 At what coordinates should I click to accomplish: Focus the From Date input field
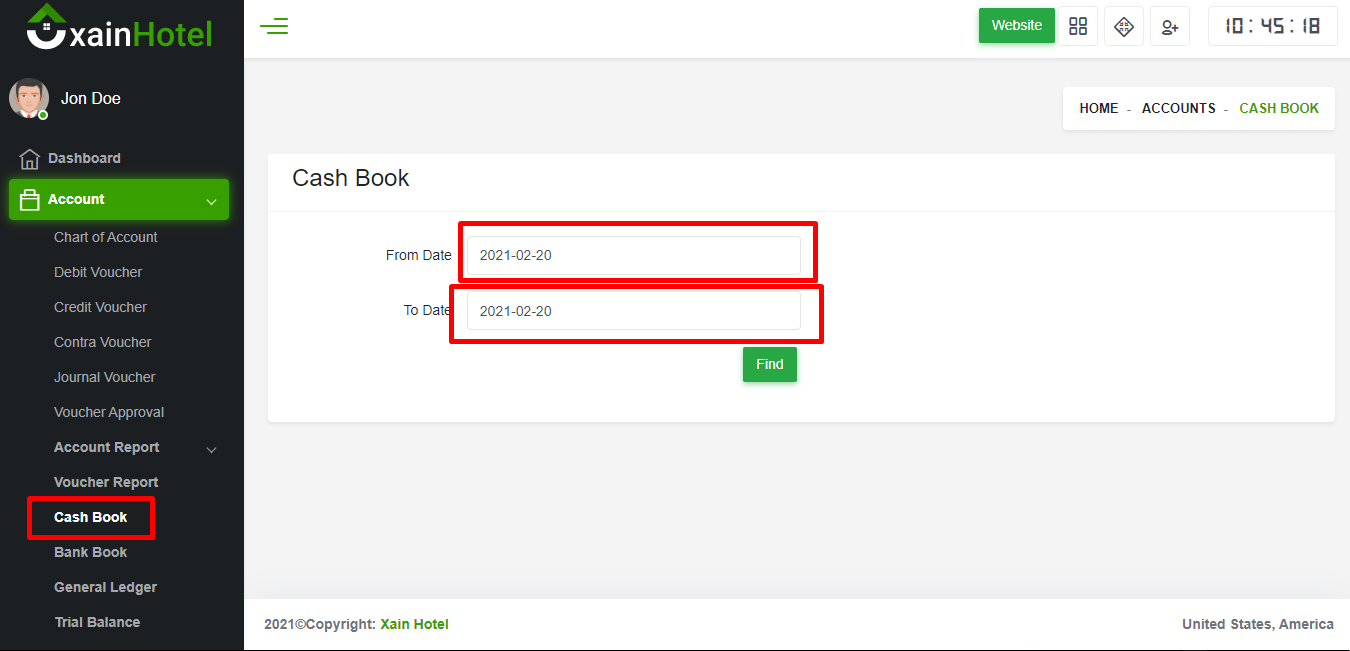pyautogui.click(x=633, y=256)
